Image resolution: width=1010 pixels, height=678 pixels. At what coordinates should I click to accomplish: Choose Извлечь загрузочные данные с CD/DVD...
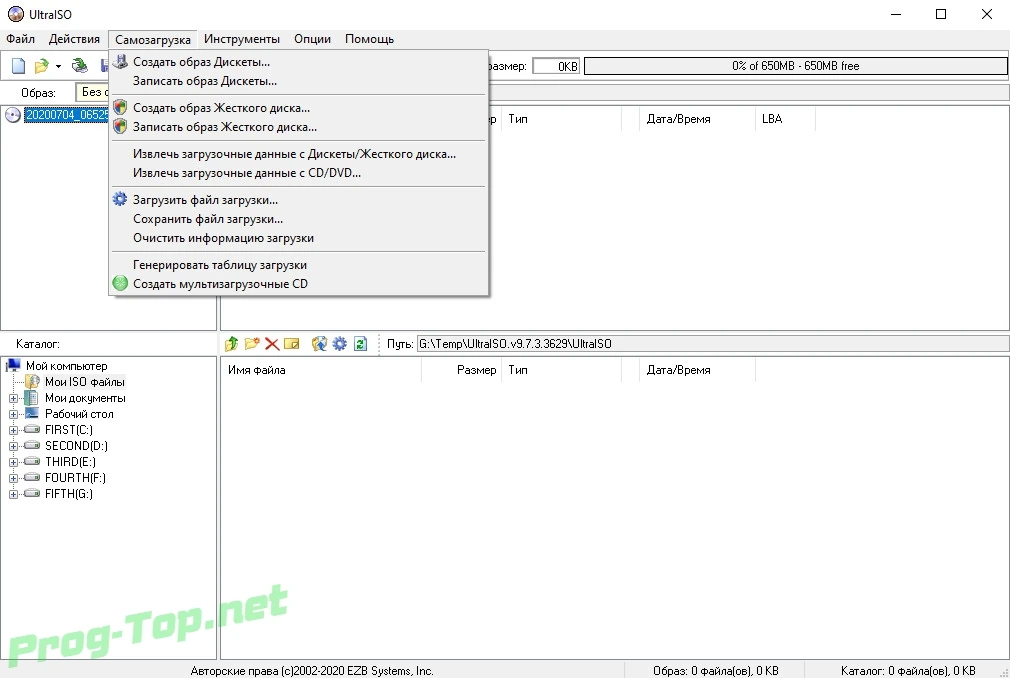pos(298,173)
